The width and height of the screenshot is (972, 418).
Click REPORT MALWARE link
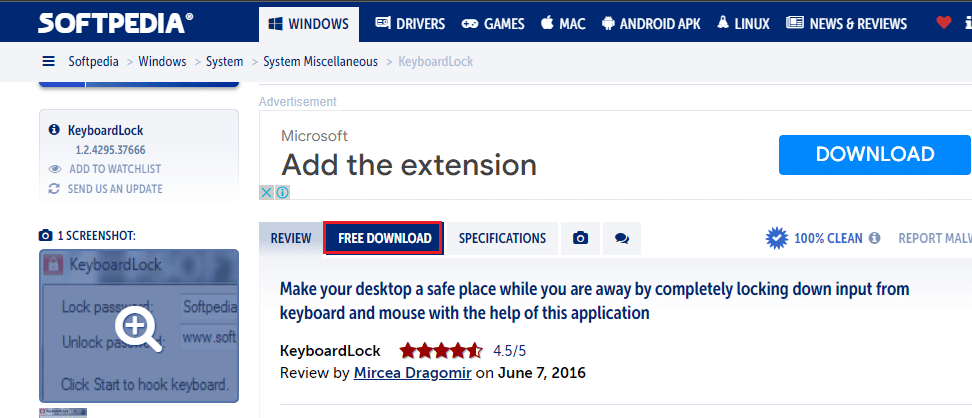click(935, 238)
